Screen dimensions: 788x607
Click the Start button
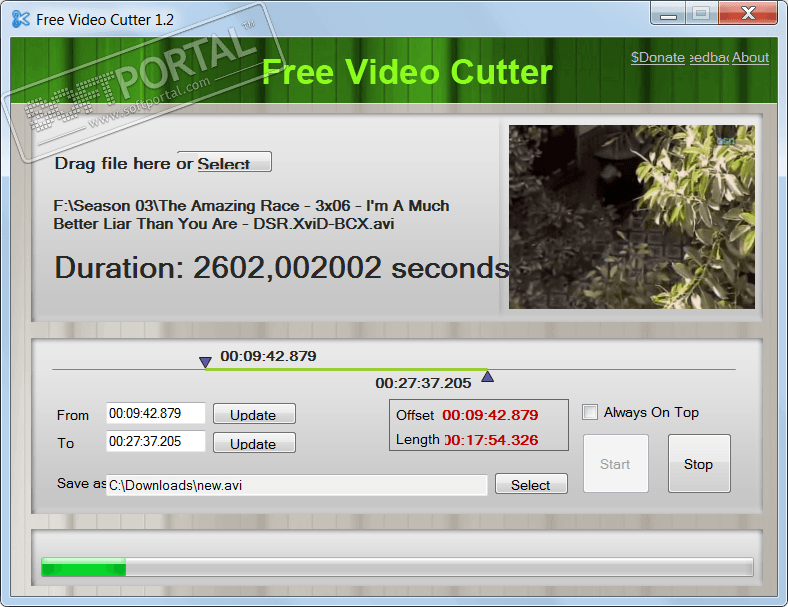(x=616, y=464)
